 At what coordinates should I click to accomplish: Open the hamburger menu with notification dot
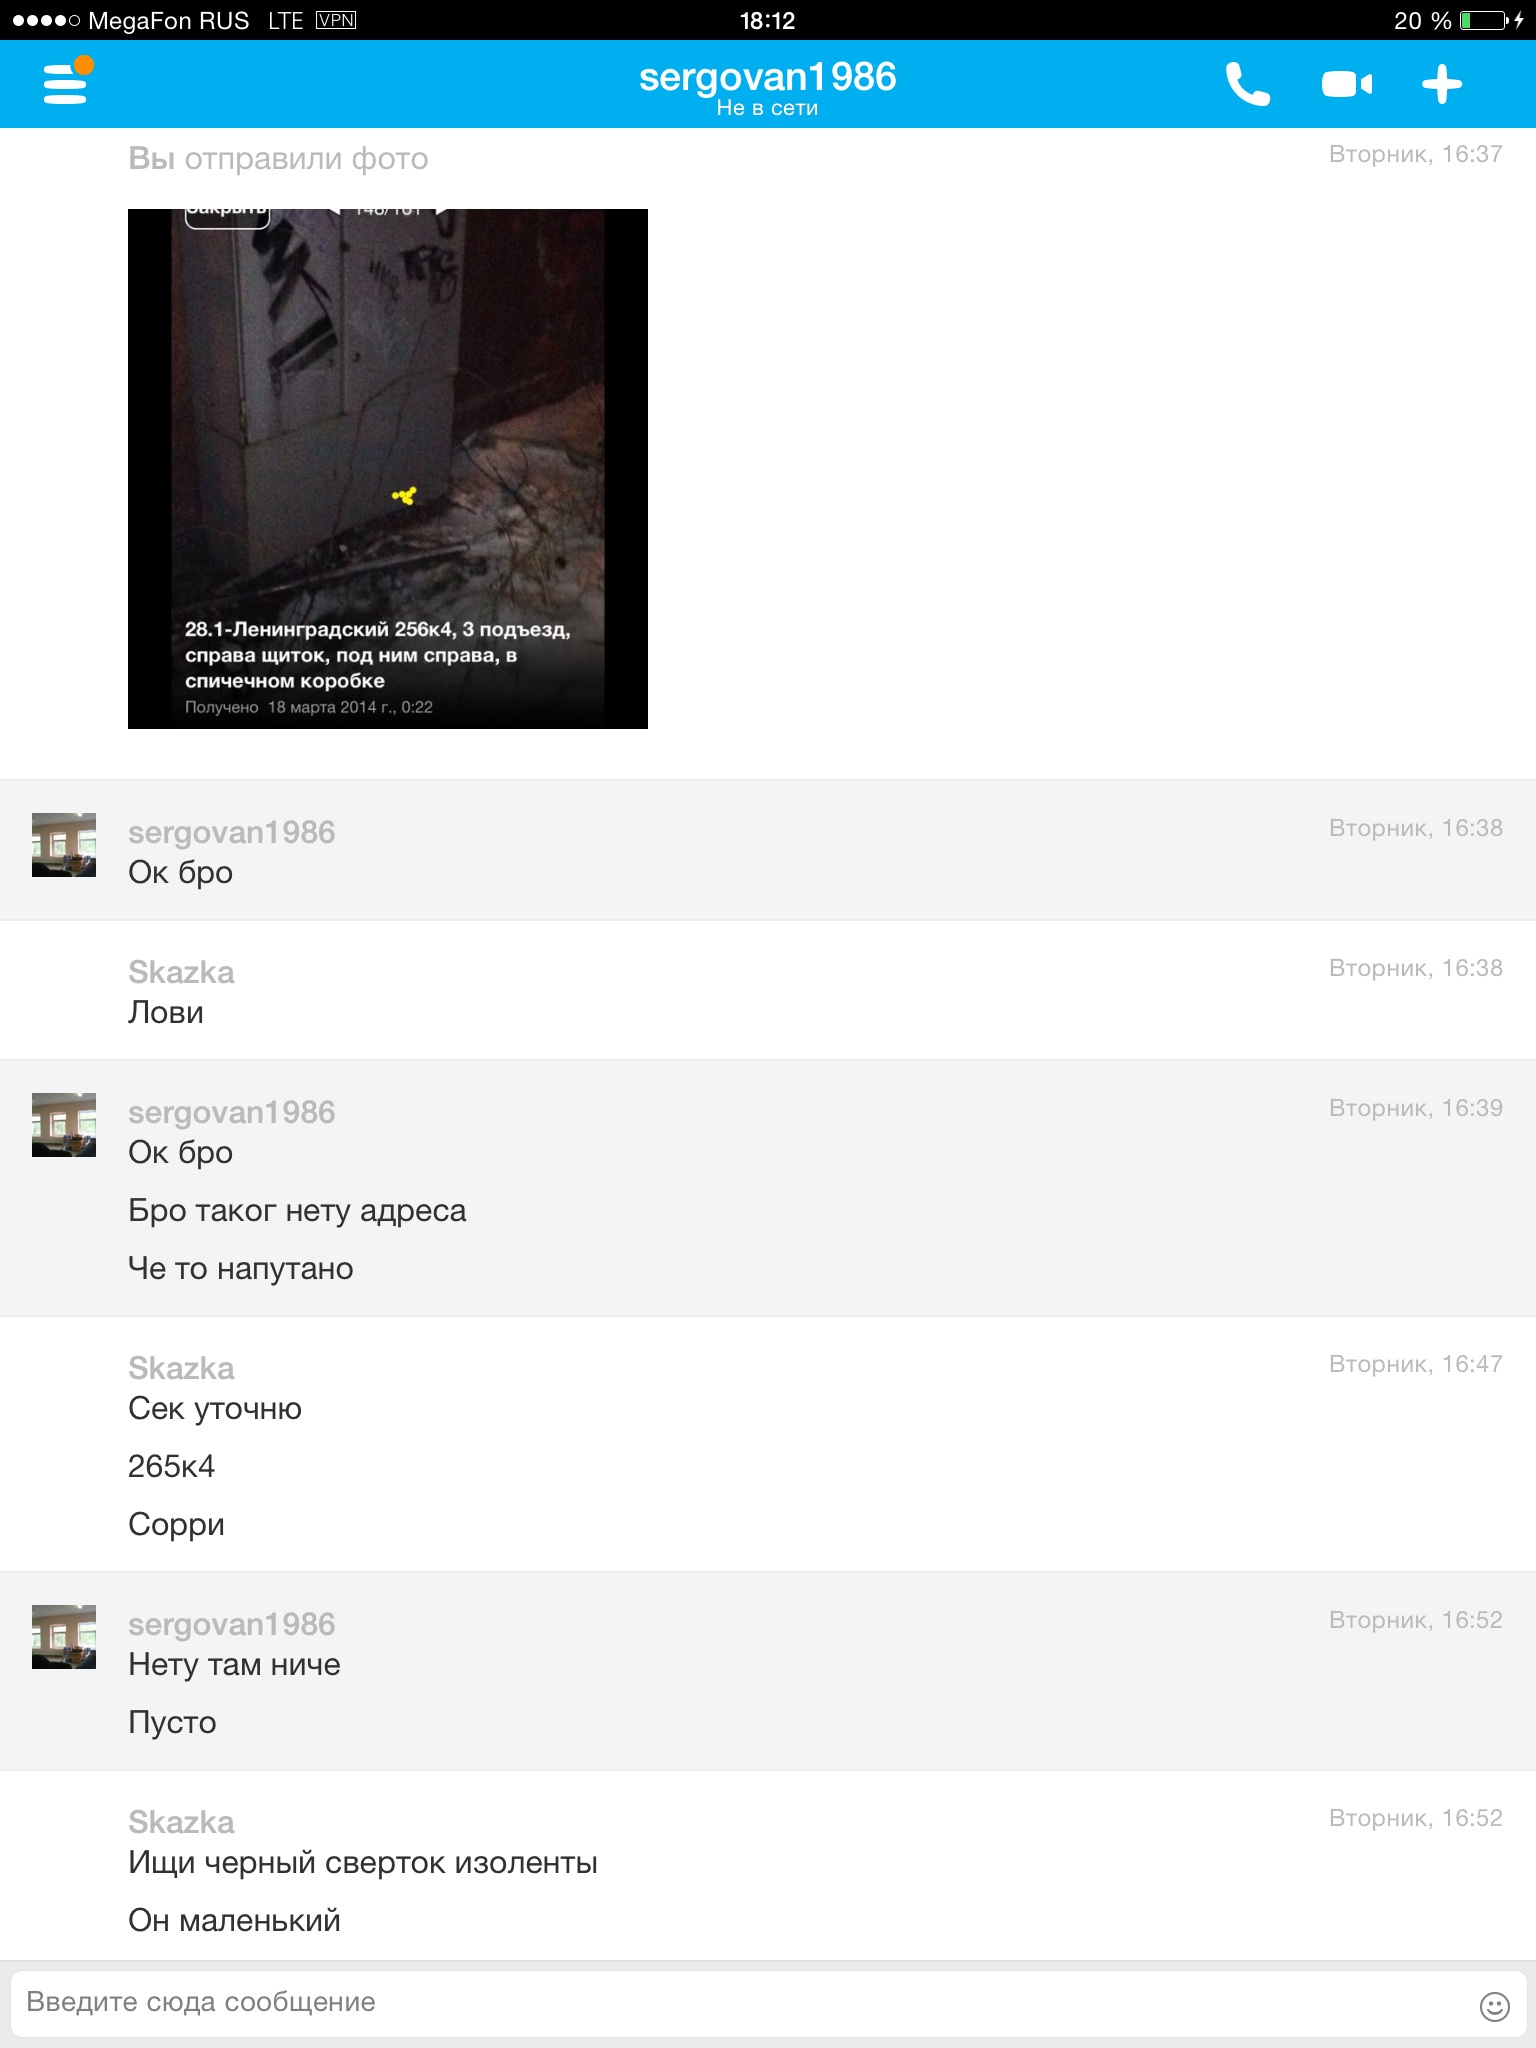(x=67, y=82)
